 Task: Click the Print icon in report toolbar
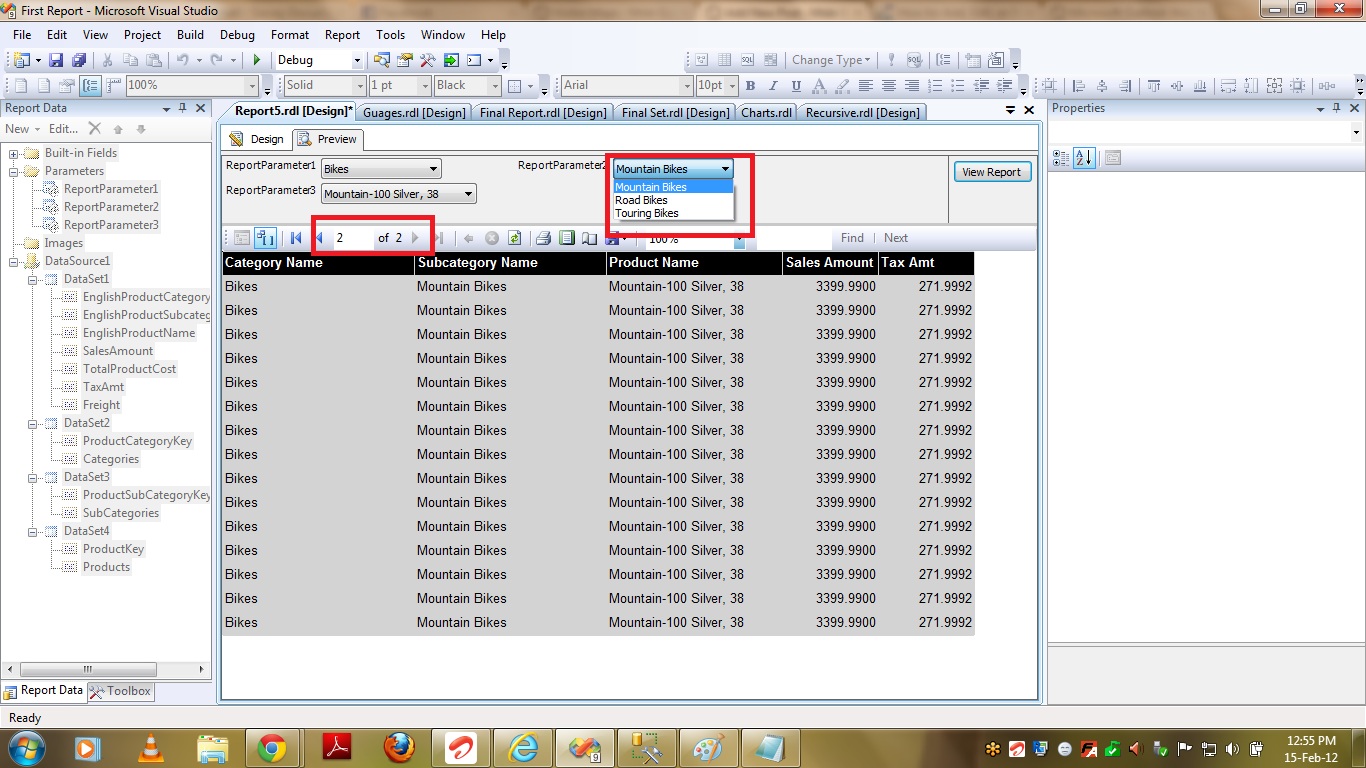click(x=543, y=238)
